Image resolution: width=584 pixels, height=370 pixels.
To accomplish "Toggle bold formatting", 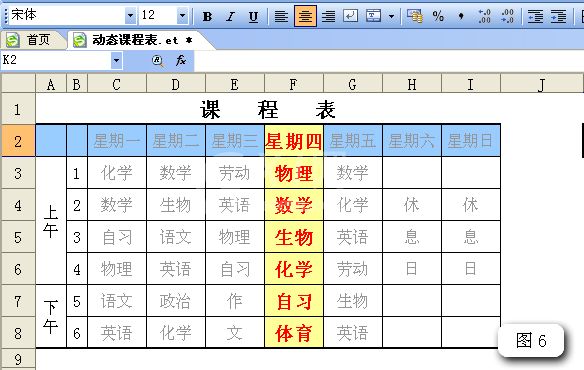I will coord(207,16).
